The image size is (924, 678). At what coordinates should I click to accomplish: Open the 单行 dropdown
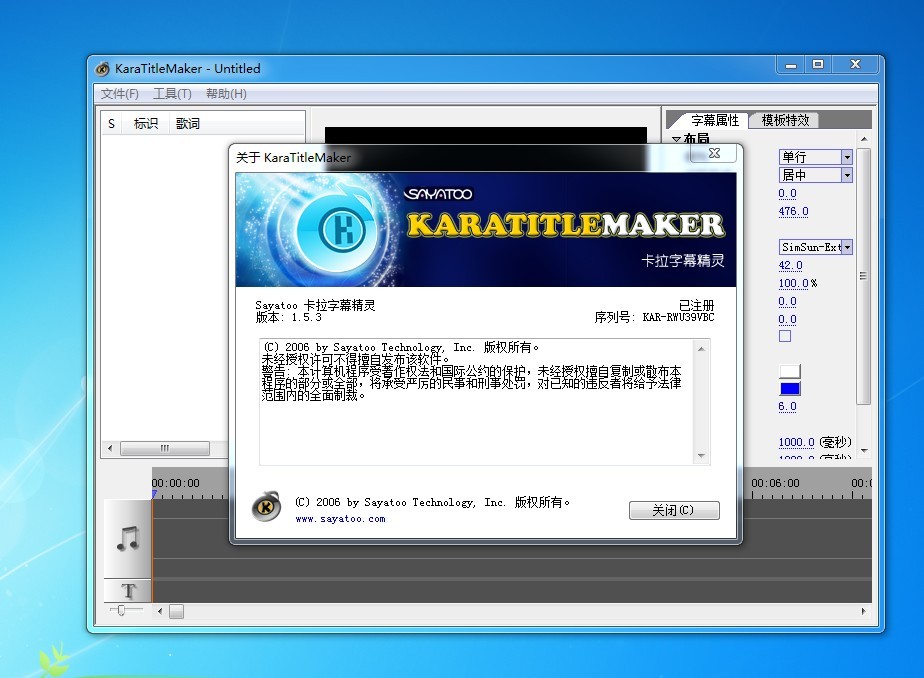click(x=847, y=157)
